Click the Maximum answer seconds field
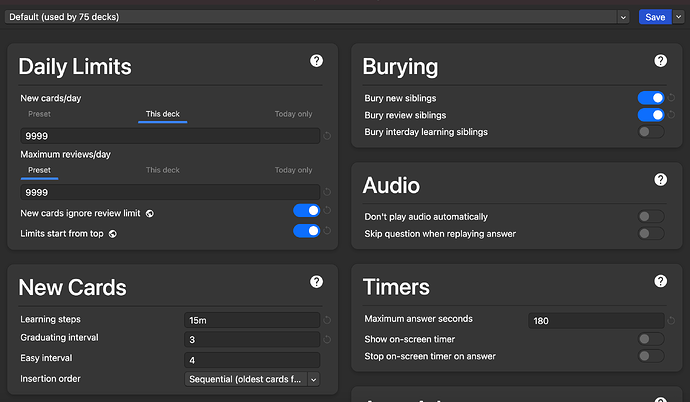 click(x=596, y=321)
